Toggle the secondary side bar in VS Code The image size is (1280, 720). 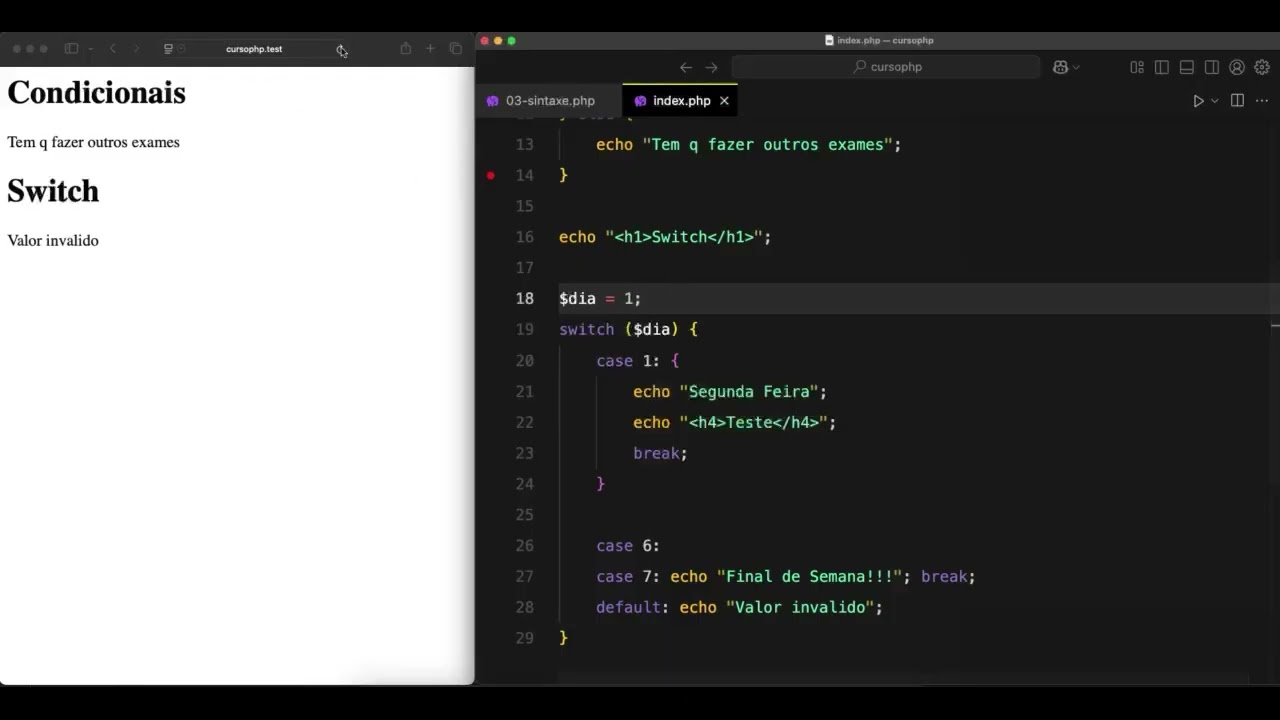tap(1212, 67)
